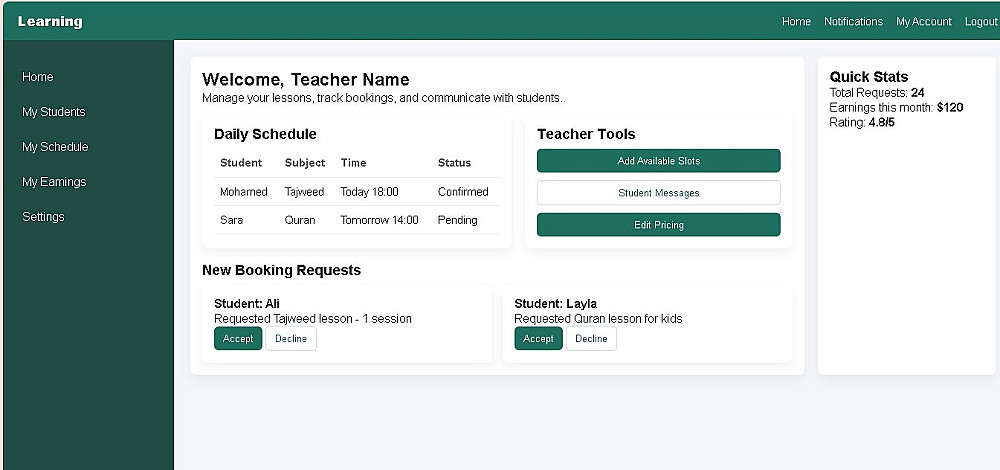Decline Ali's booking request
Image resolution: width=1000 pixels, height=470 pixels.
(x=291, y=339)
